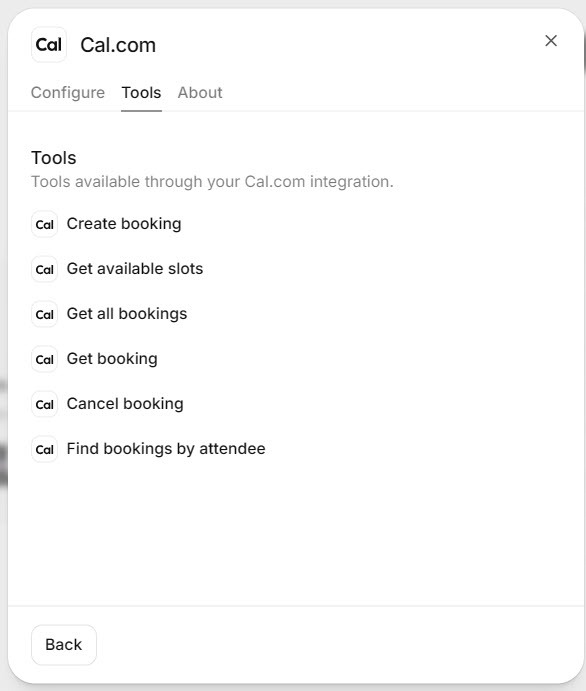Click the Cal icon beside Get available slots
Image resolution: width=586 pixels, height=691 pixels.
pyautogui.click(x=45, y=269)
